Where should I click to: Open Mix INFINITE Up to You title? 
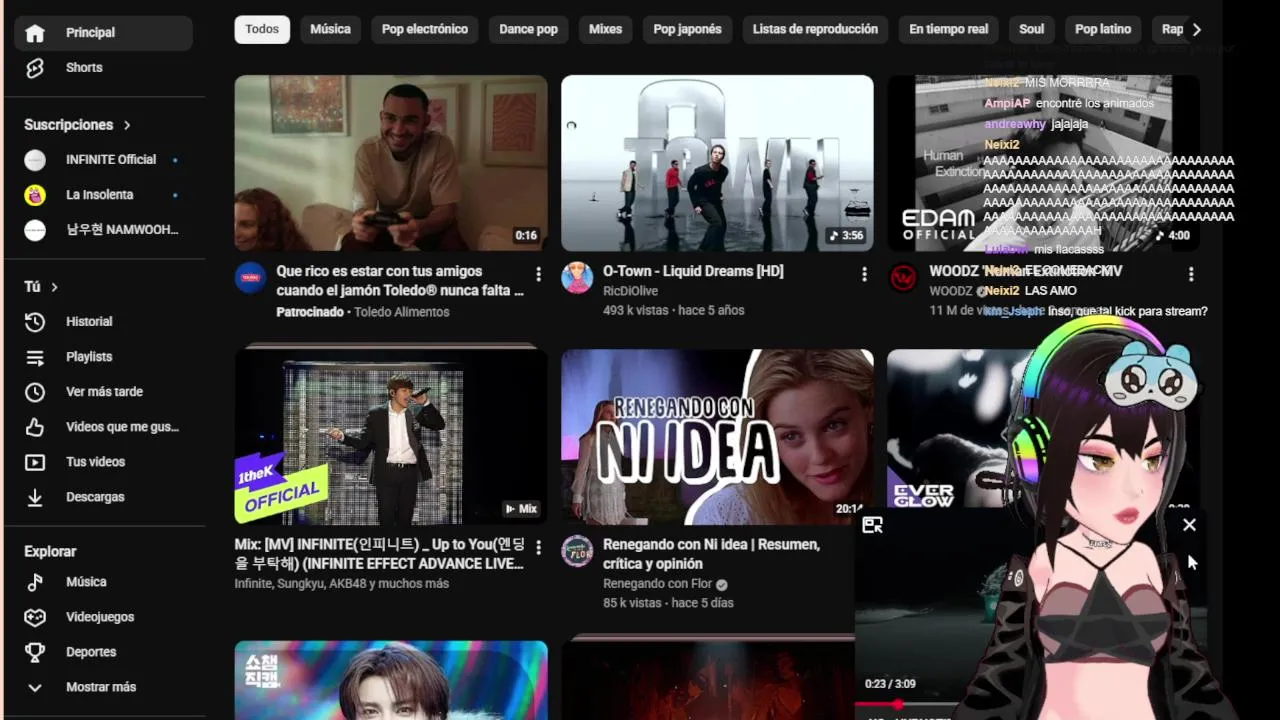tap(379, 554)
